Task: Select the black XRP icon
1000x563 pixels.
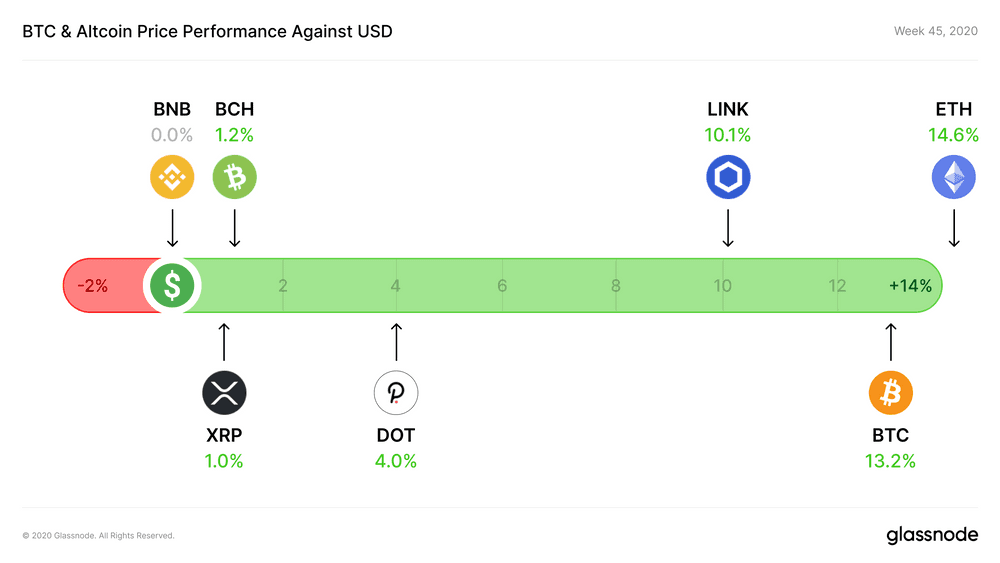Action: (224, 393)
